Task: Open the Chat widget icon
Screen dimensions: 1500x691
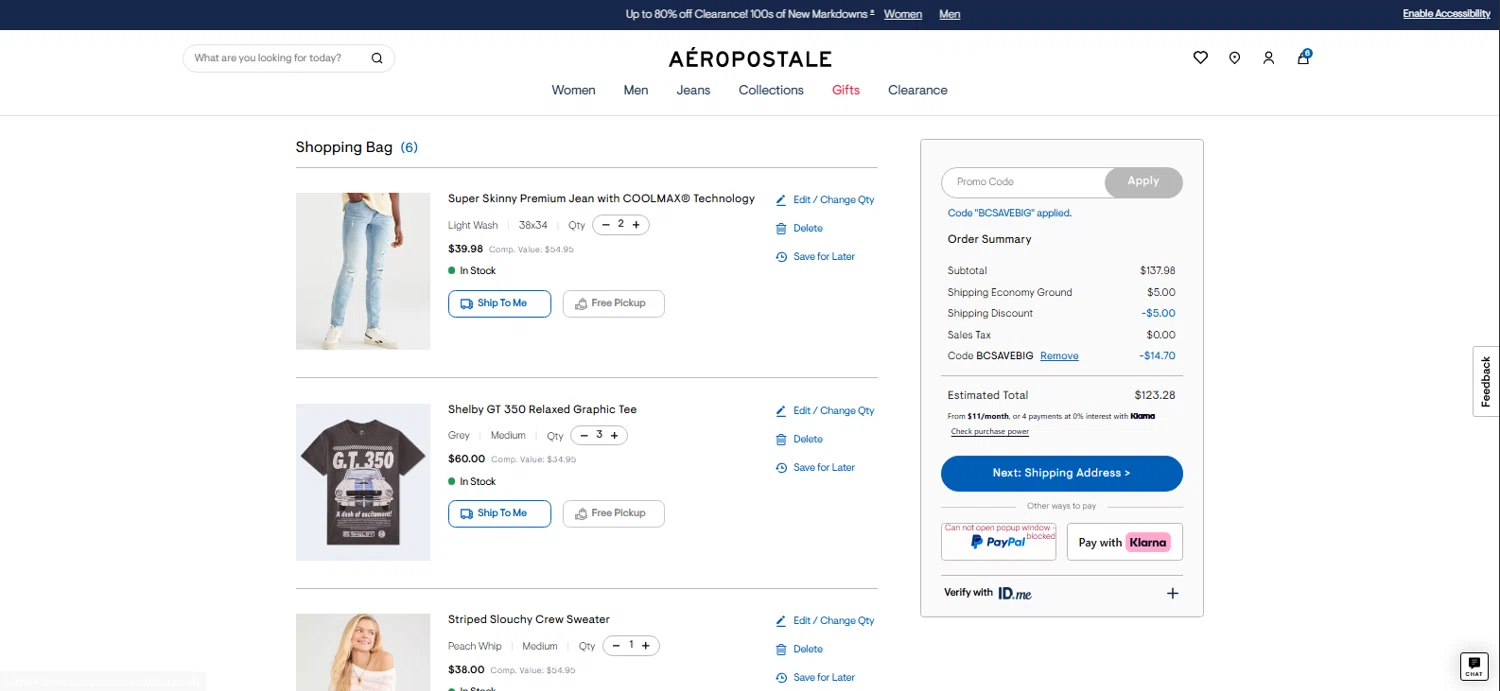Action: click(1474, 666)
